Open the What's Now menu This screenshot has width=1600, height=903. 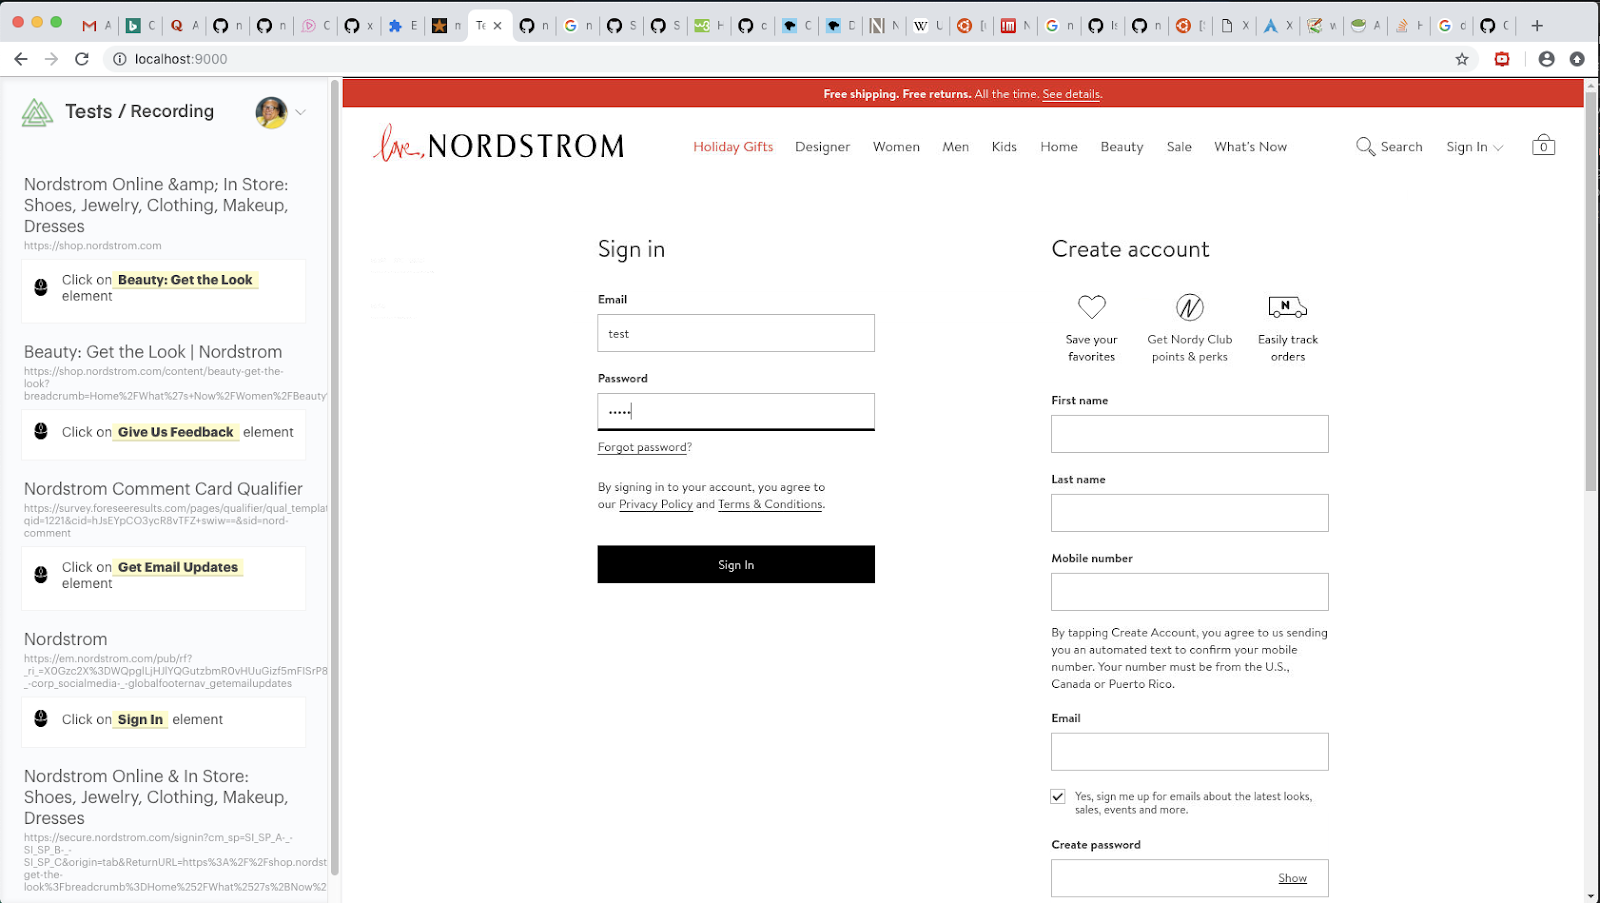[x=1250, y=147]
